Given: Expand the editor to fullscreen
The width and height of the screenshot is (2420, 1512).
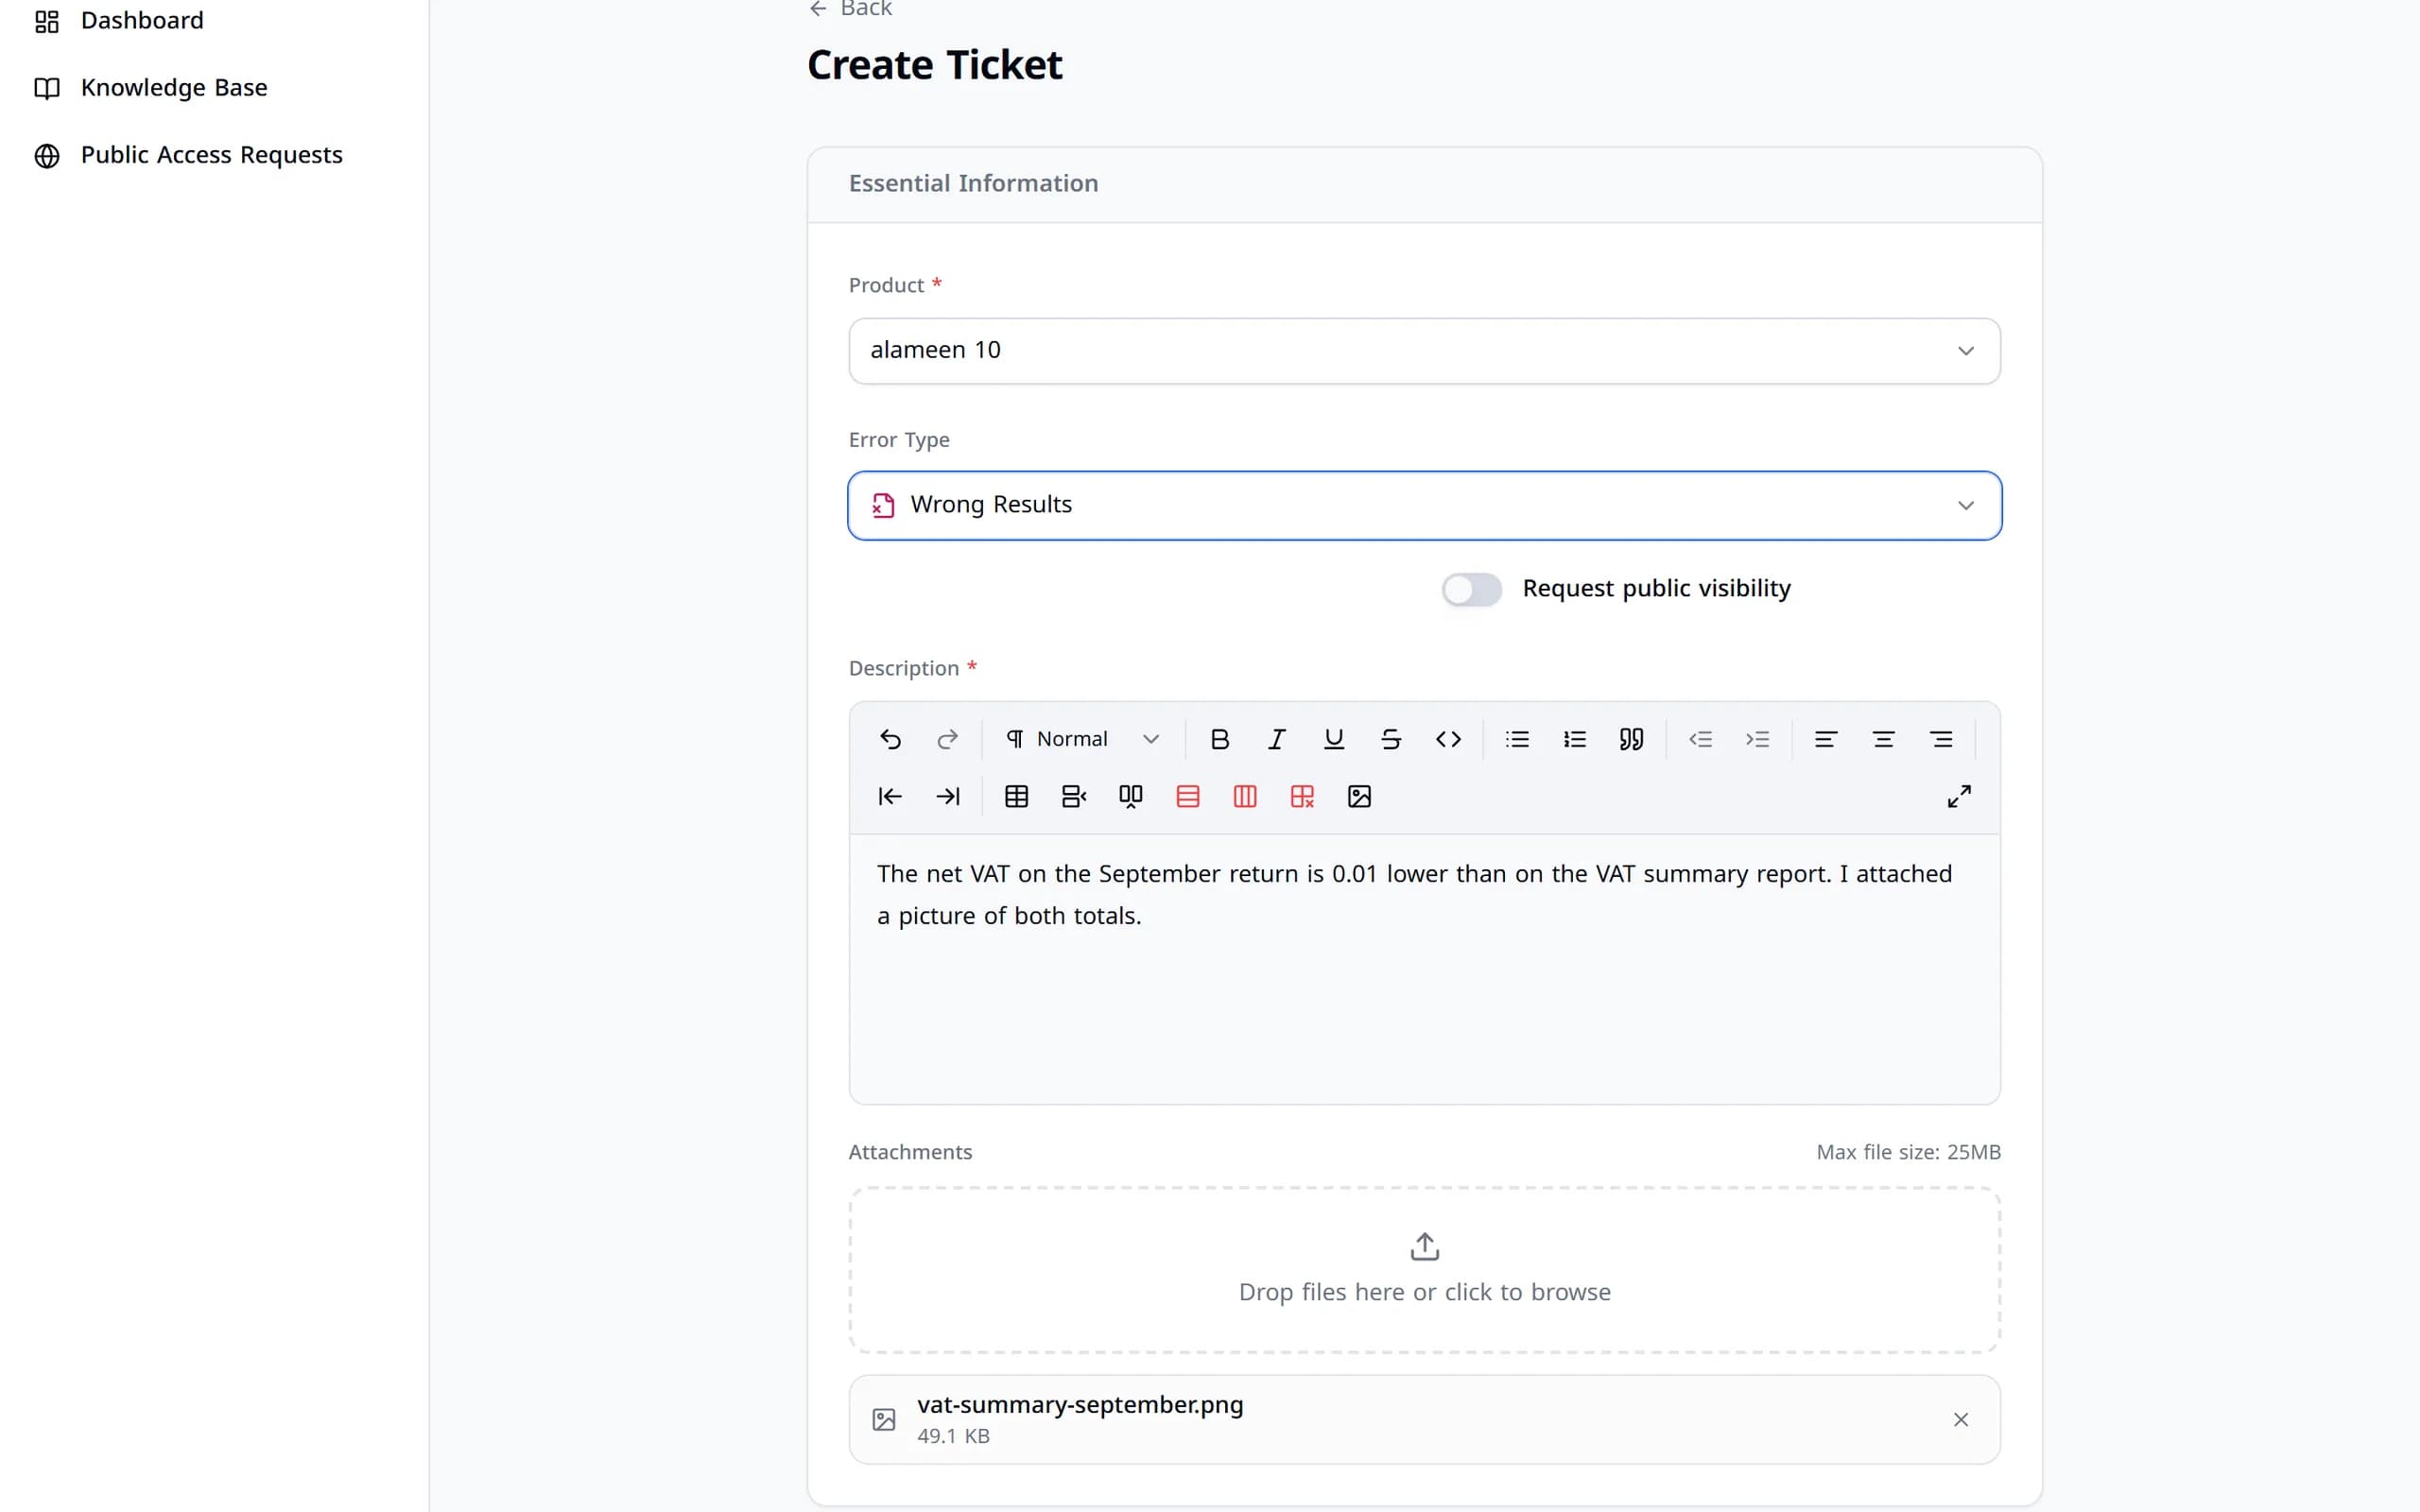Looking at the screenshot, I should click(x=1959, y=796).
